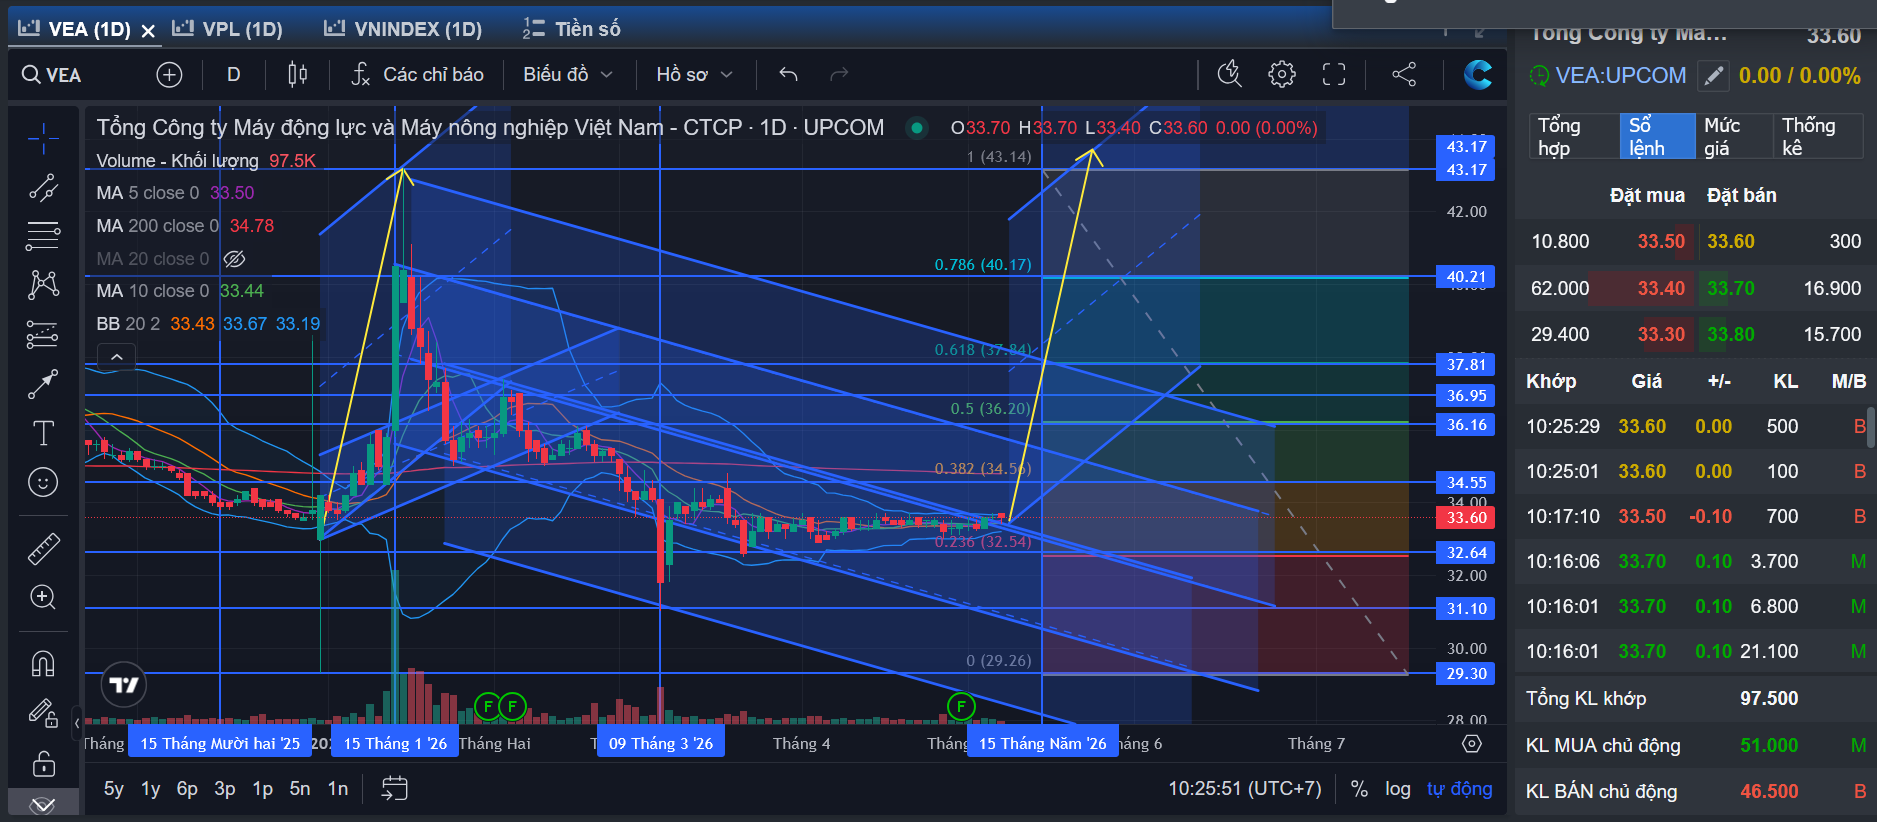Screen dimensions: 1877x822
Task: Close the VEA (1D) tab
Action: [x=148, y=31]
